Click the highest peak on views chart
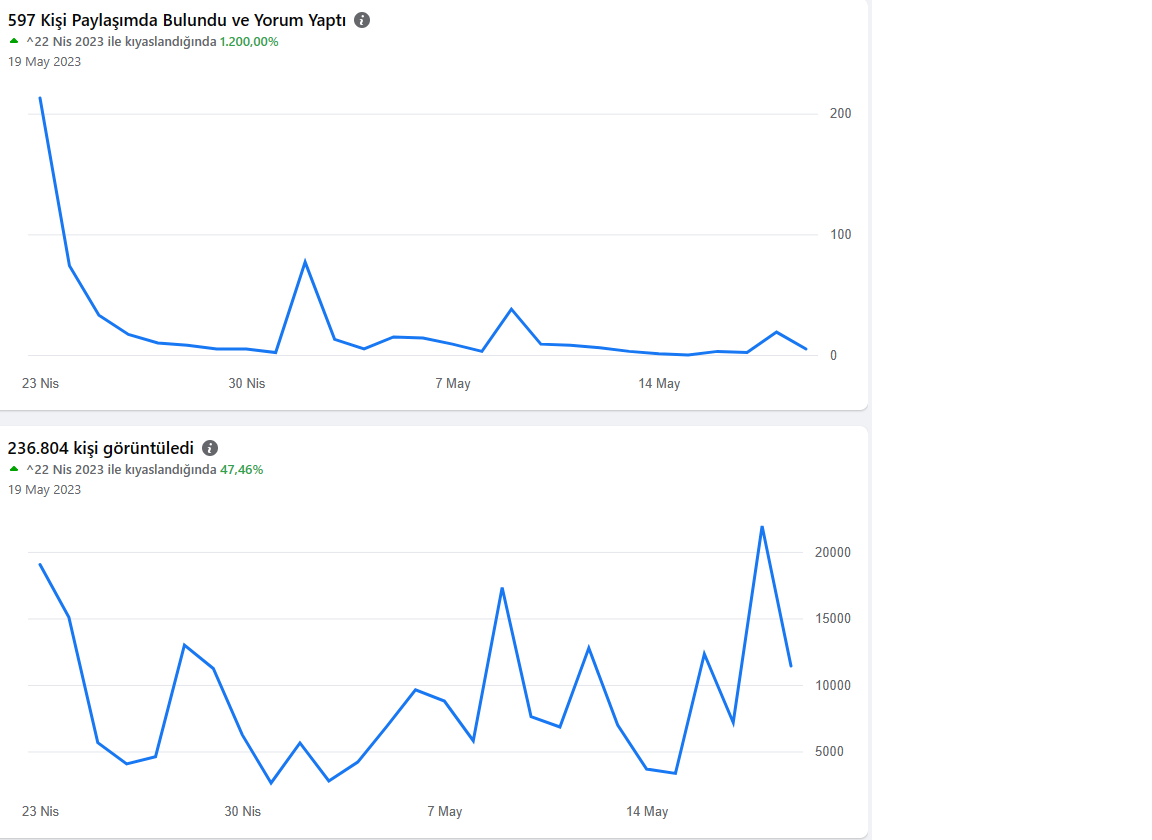The height and width of the screenshot is (840, 1152). pyautogui.click(x=762, y=527)
